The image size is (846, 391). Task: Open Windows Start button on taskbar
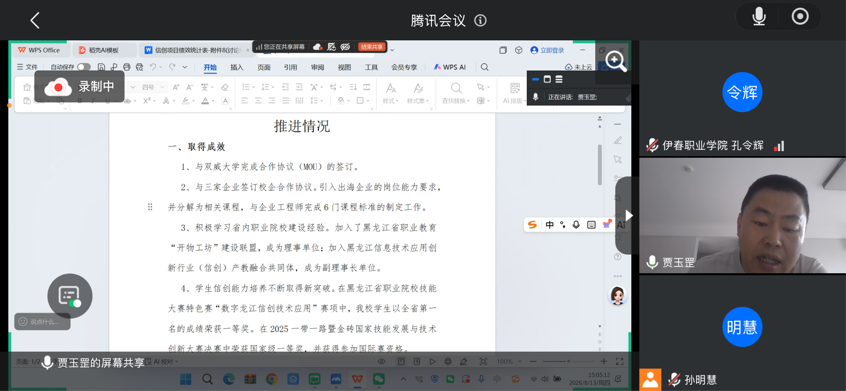click(186, 379)
